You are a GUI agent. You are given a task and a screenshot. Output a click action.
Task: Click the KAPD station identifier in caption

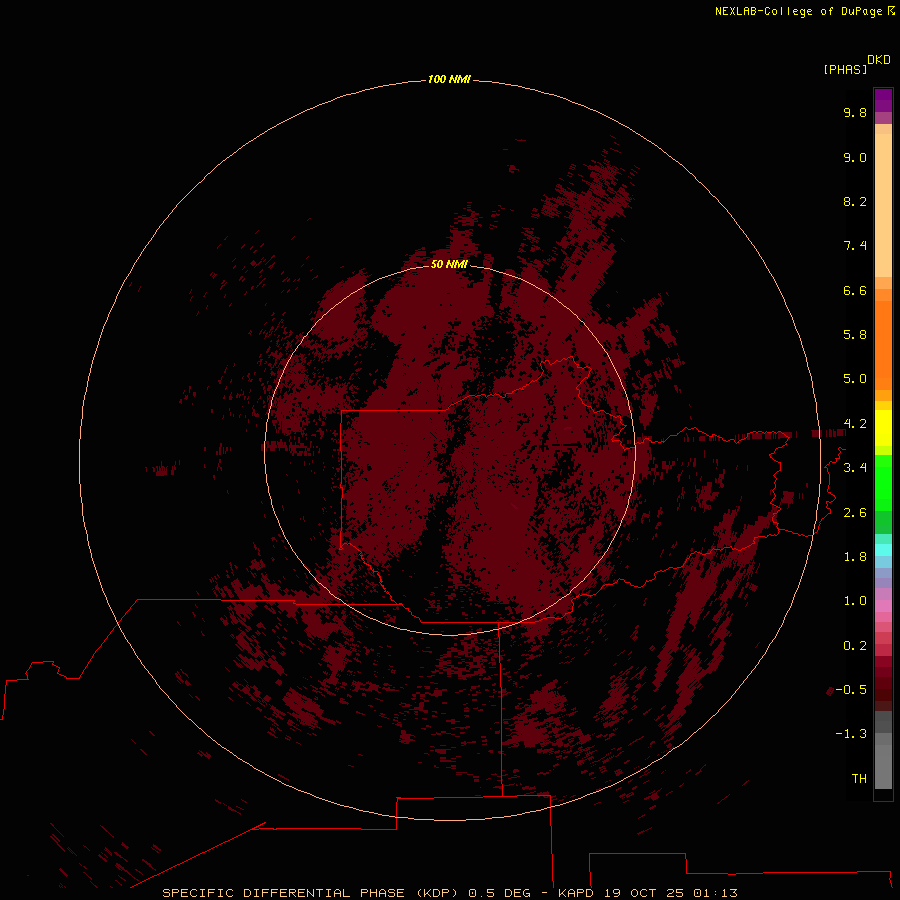[x=576, y=893]
